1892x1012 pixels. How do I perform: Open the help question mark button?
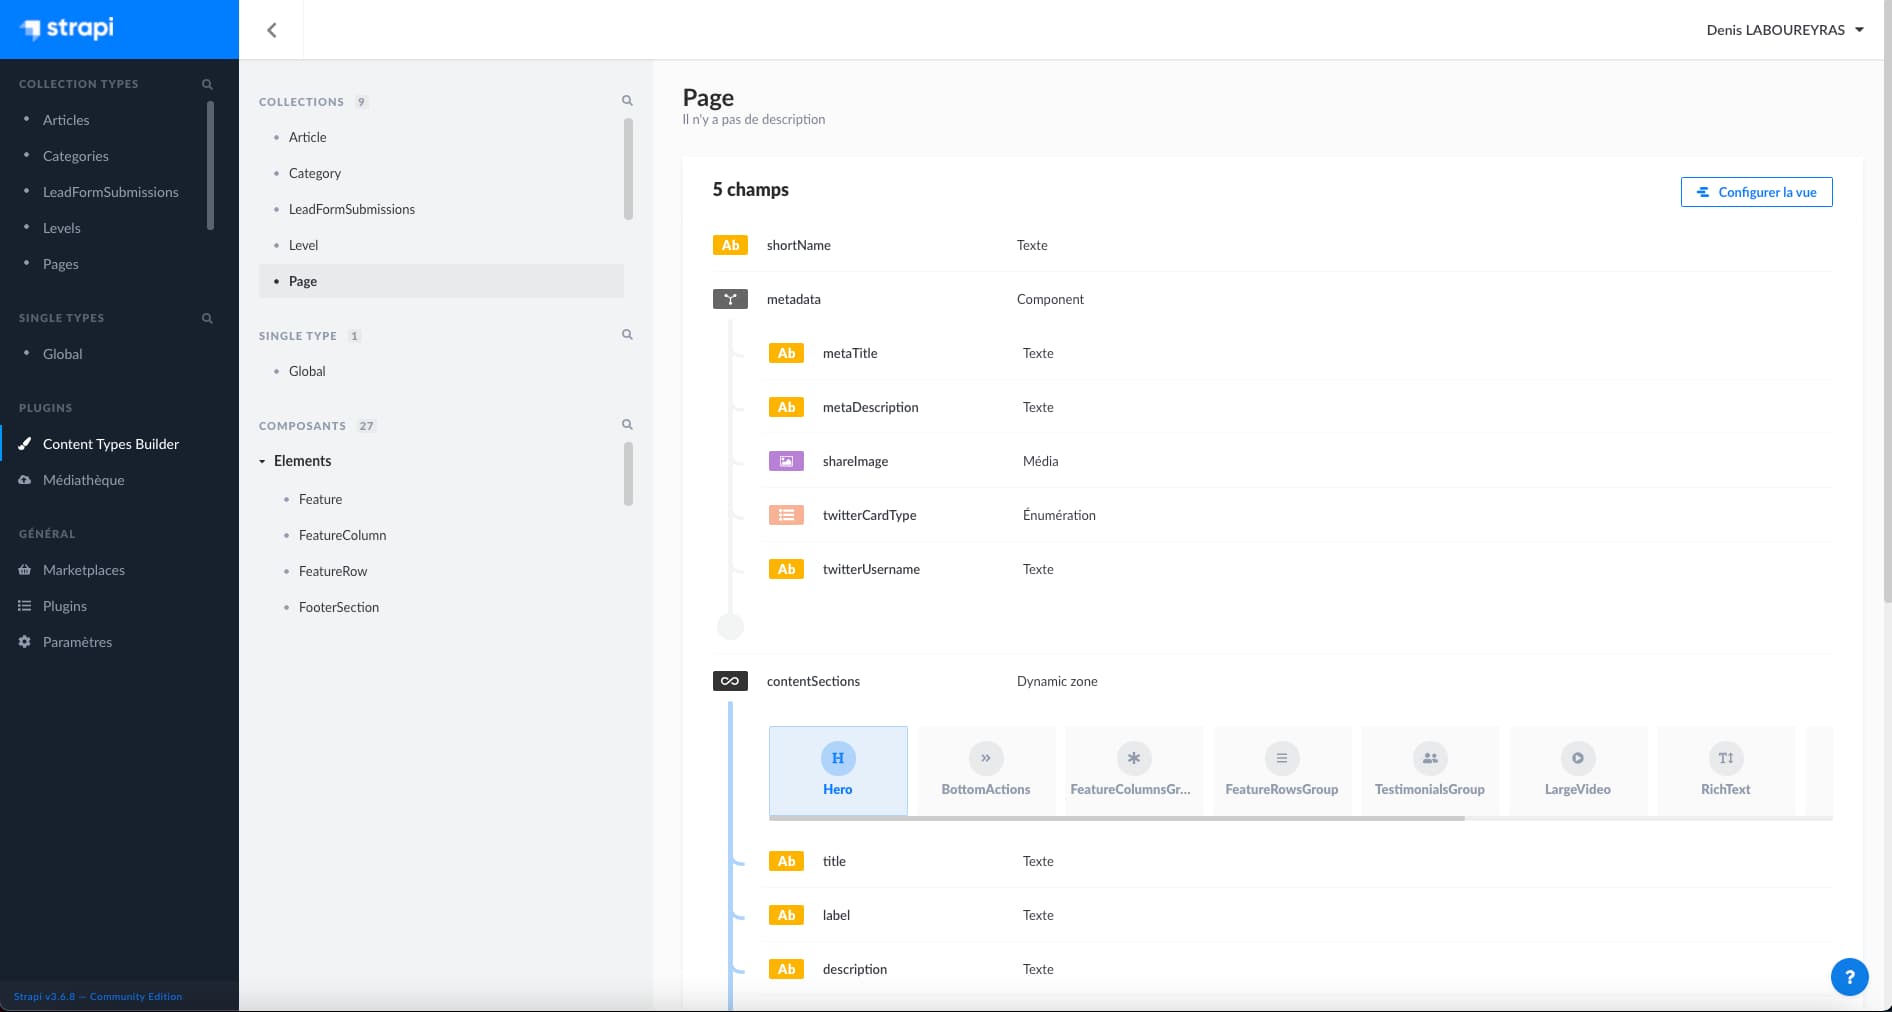click(x=1849, y=977)
